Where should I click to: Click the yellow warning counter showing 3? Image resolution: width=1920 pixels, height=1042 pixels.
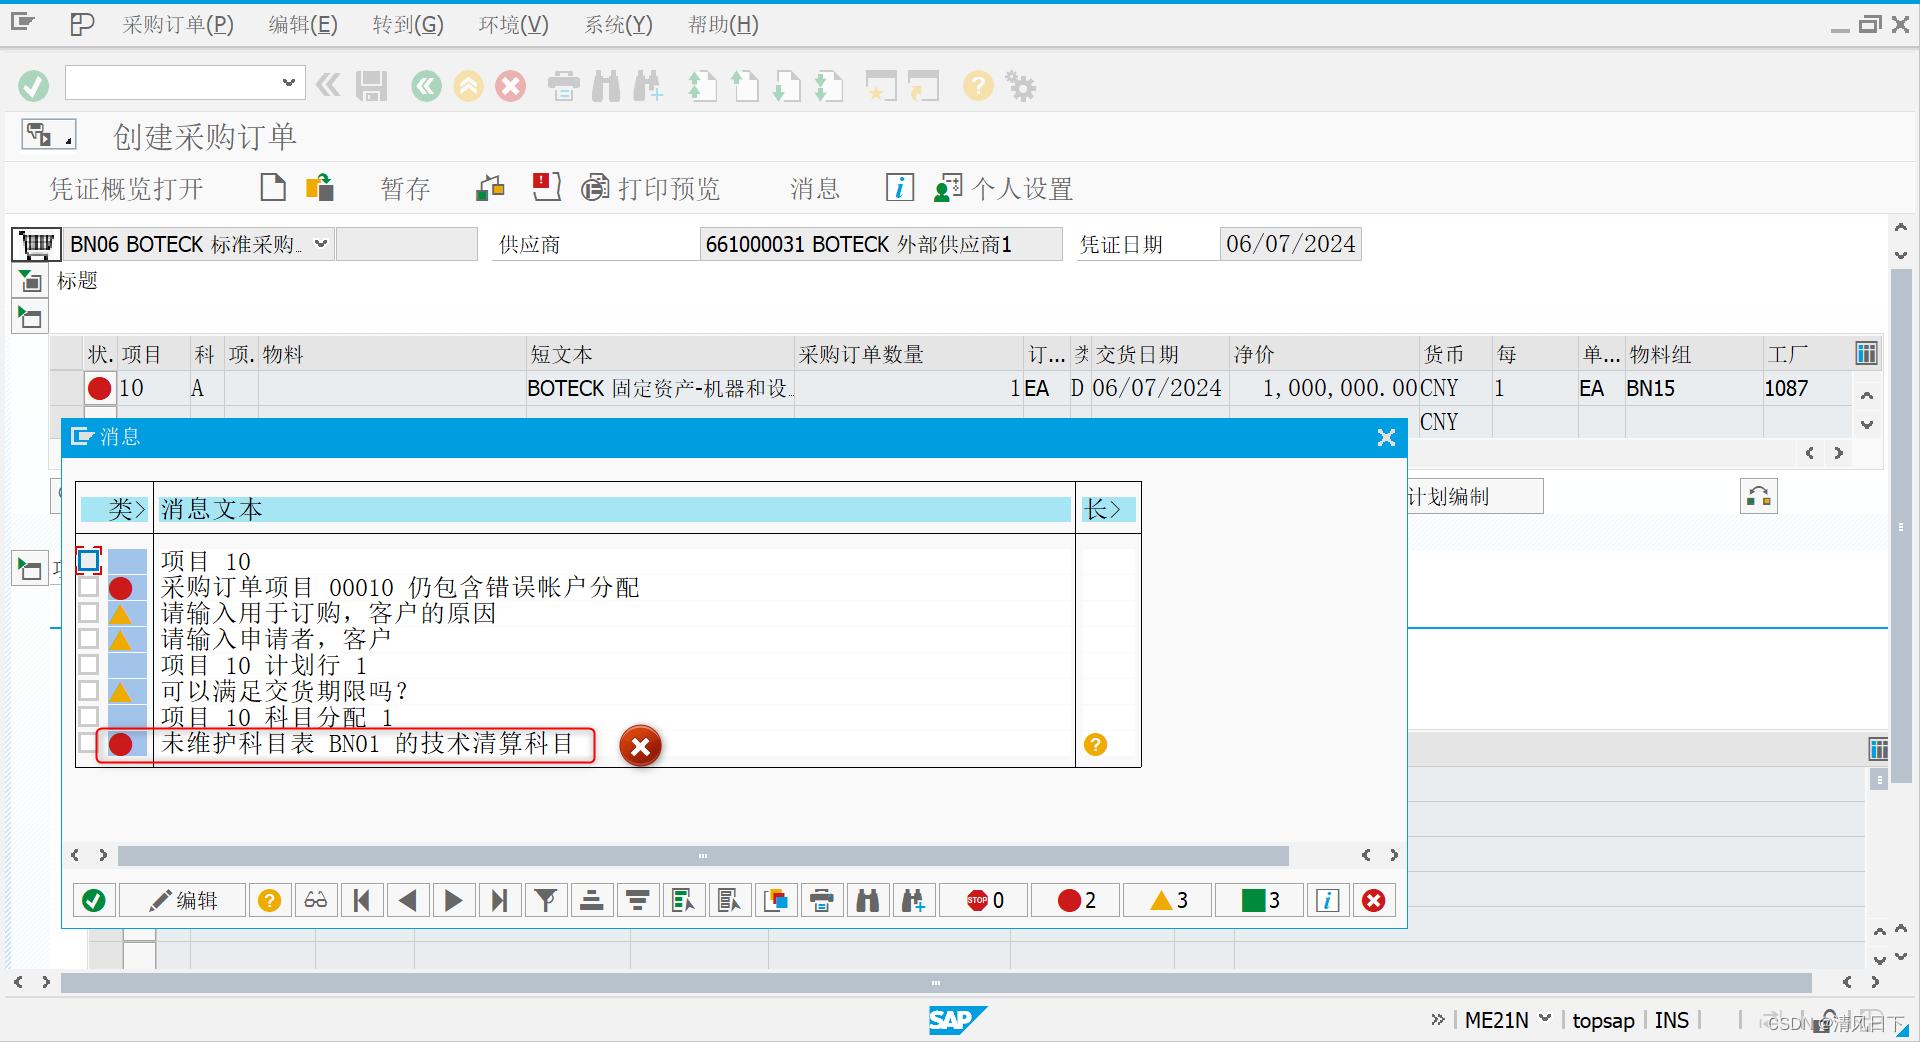[x=1166, y=900]
